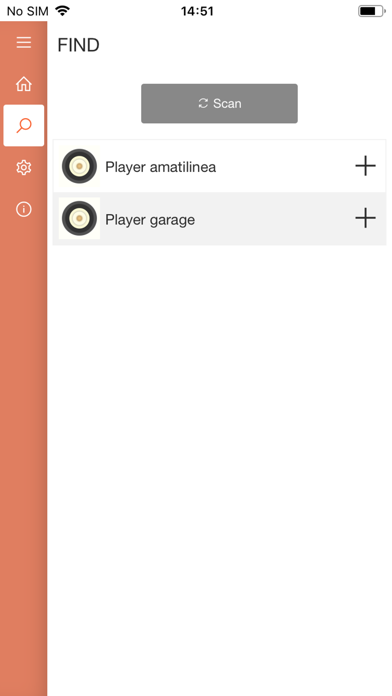Tap the vinyl record thumbnail for Player amatilinea
The height and width of the screenshot is (696, 392).
pyautogui.click(x=79, y=166)
